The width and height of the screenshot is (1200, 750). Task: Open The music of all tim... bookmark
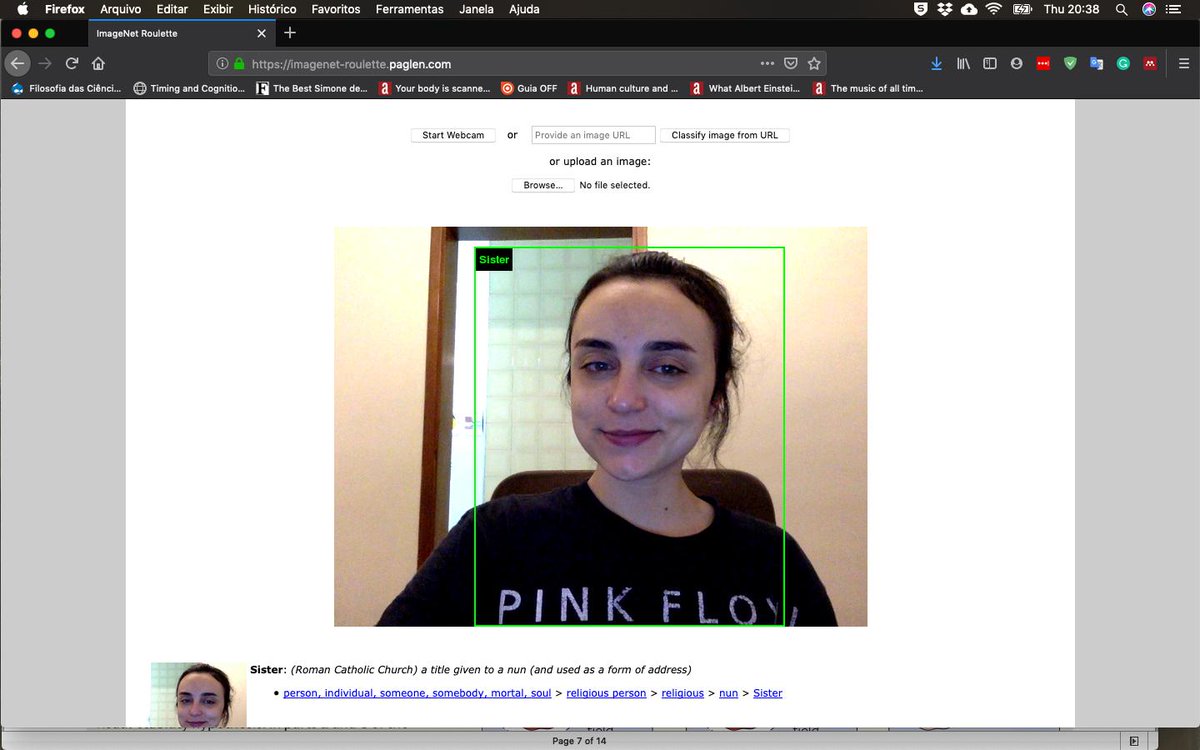point(868,88)
